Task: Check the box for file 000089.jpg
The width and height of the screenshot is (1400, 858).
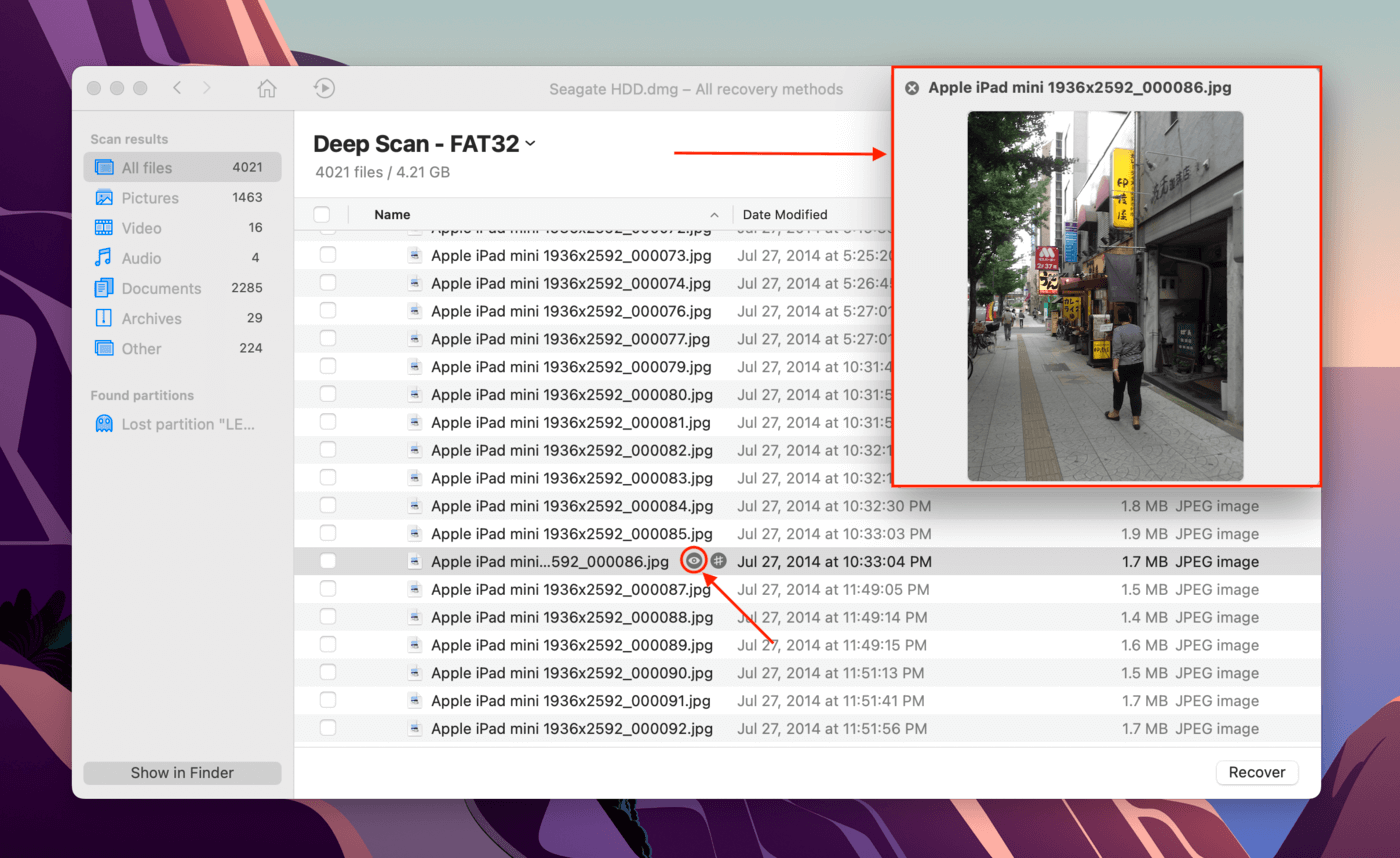Action: coord(328,645)
